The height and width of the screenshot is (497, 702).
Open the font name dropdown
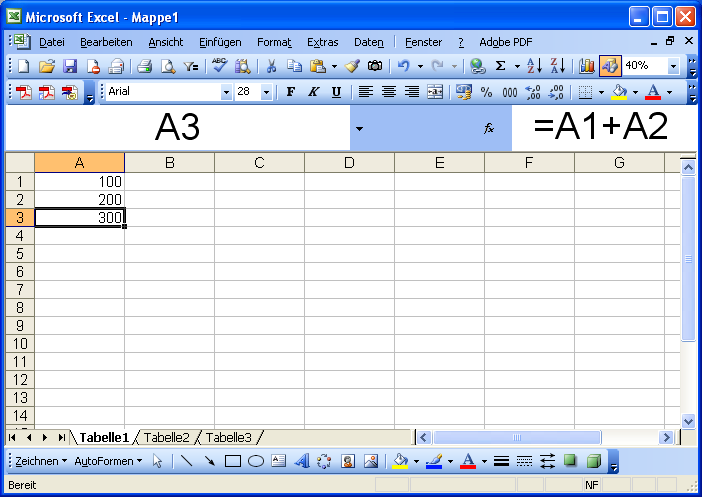tap(226, 92)
